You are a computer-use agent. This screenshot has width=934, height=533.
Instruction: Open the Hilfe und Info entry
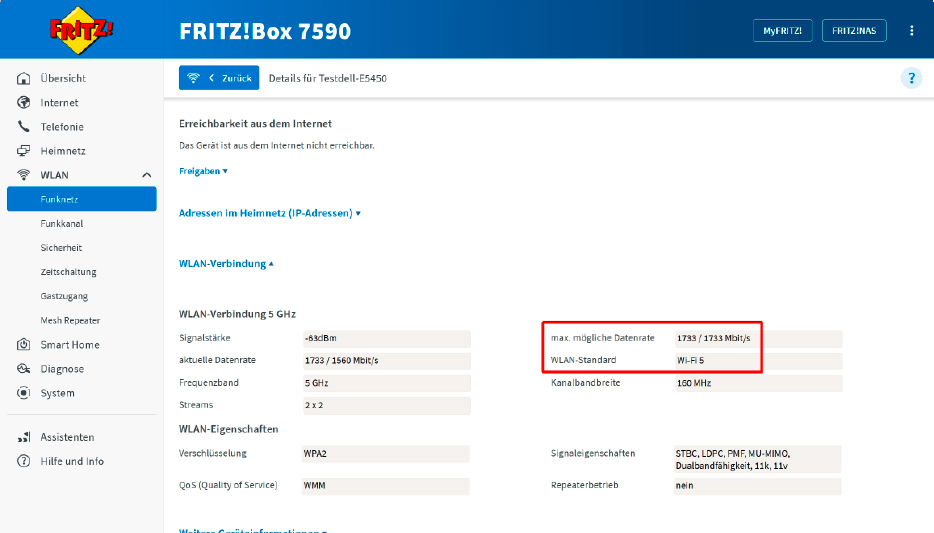click(72, 461)
